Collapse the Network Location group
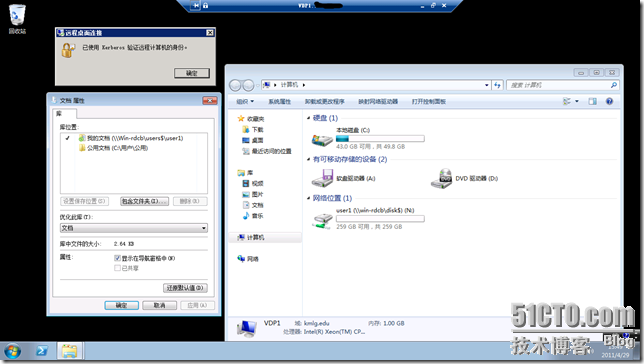The height and width of the screenshot is (364, 644). pyautogui.click(x=308, y=198)
